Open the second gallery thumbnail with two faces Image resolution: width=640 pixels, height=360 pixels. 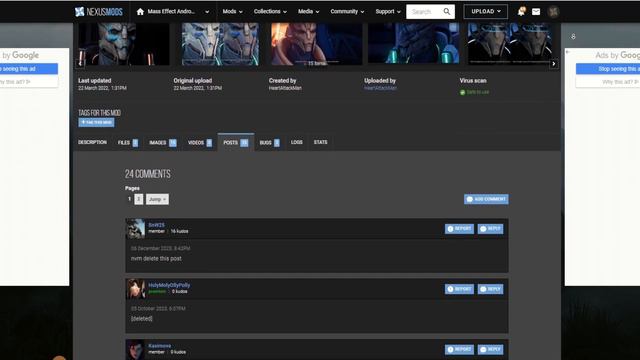[x=220, y=44]
